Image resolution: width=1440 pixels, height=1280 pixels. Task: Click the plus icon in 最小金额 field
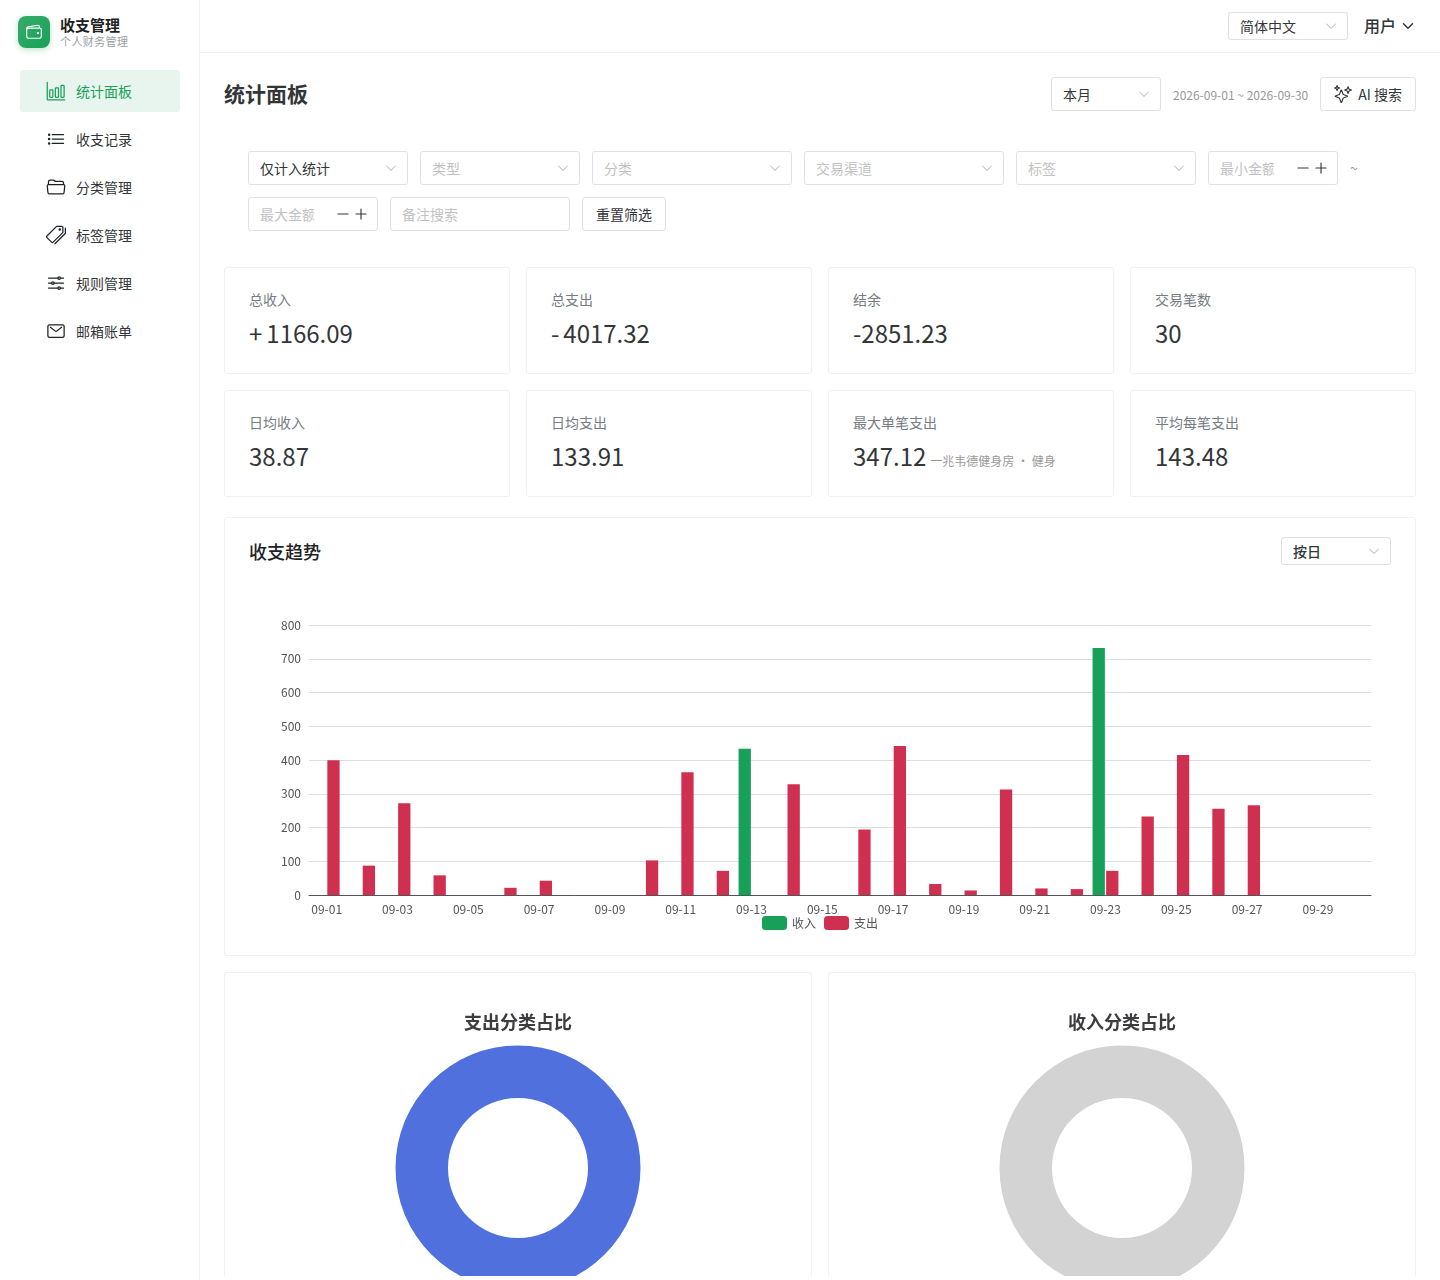point(1321,168)
